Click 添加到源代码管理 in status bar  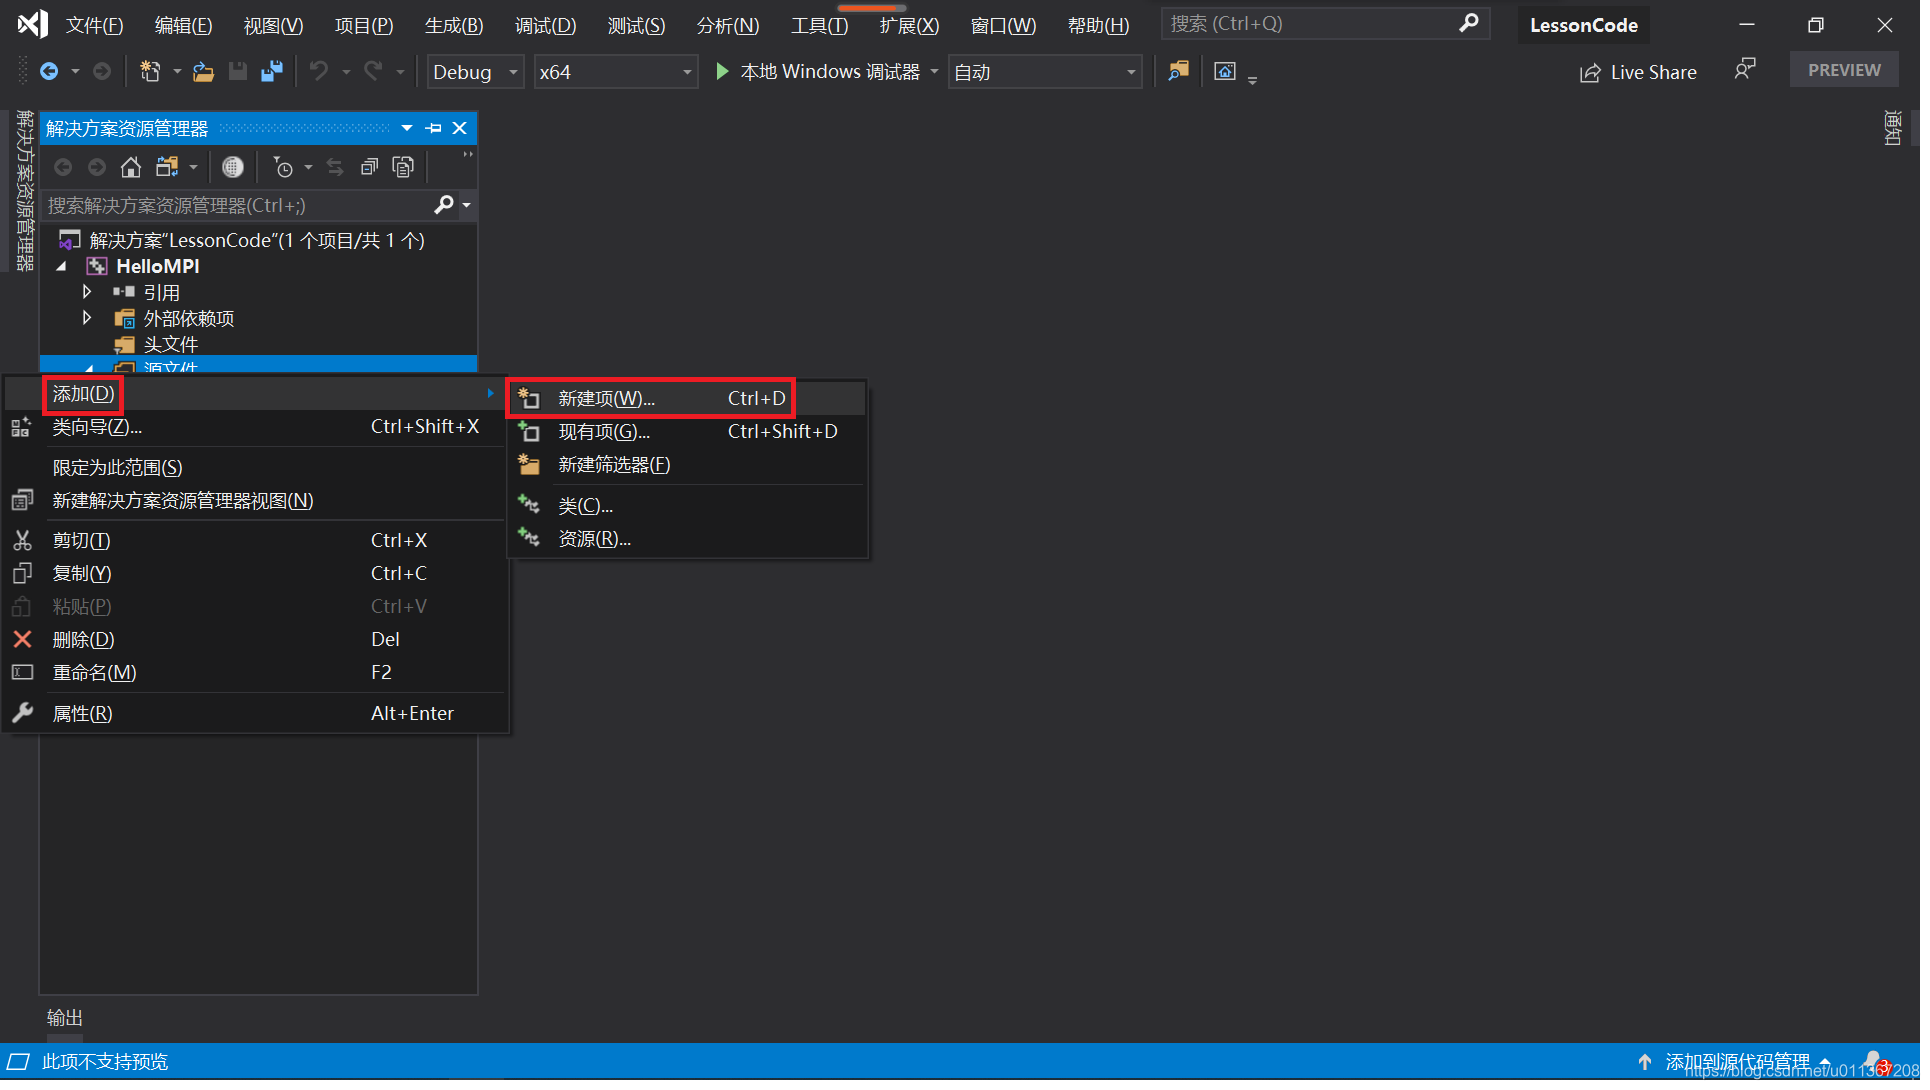tap(1736, 1062)
